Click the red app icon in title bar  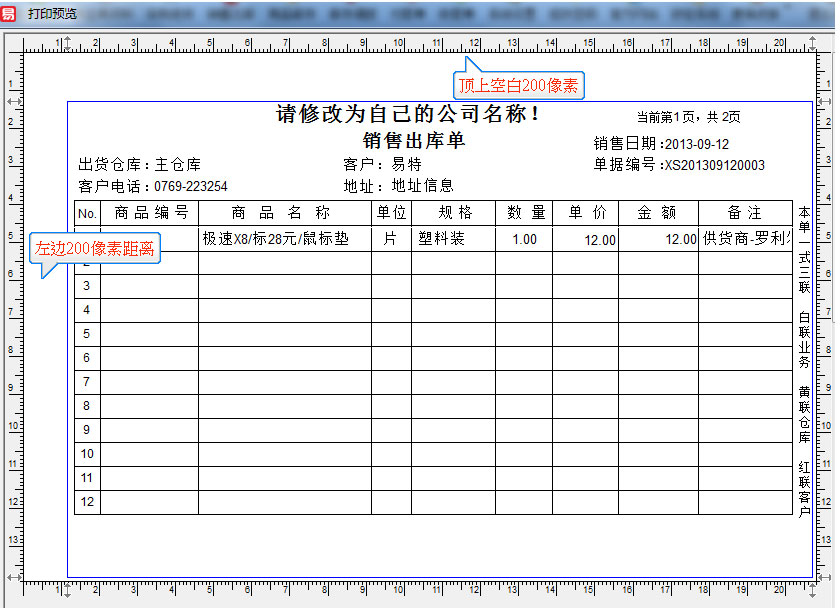(x=9, y=13)
